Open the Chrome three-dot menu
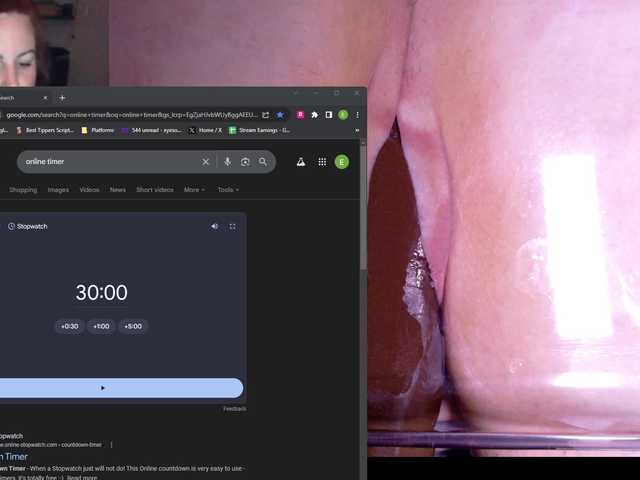Image resolution: width=640 pixels, height=480 pixels. pos(357,115)
